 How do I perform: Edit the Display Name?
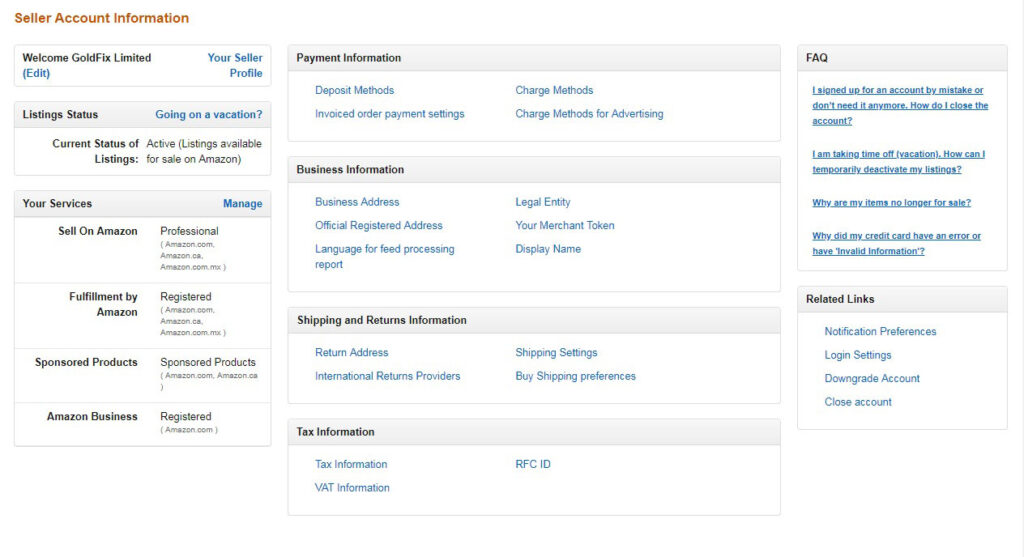click(548, 249)
